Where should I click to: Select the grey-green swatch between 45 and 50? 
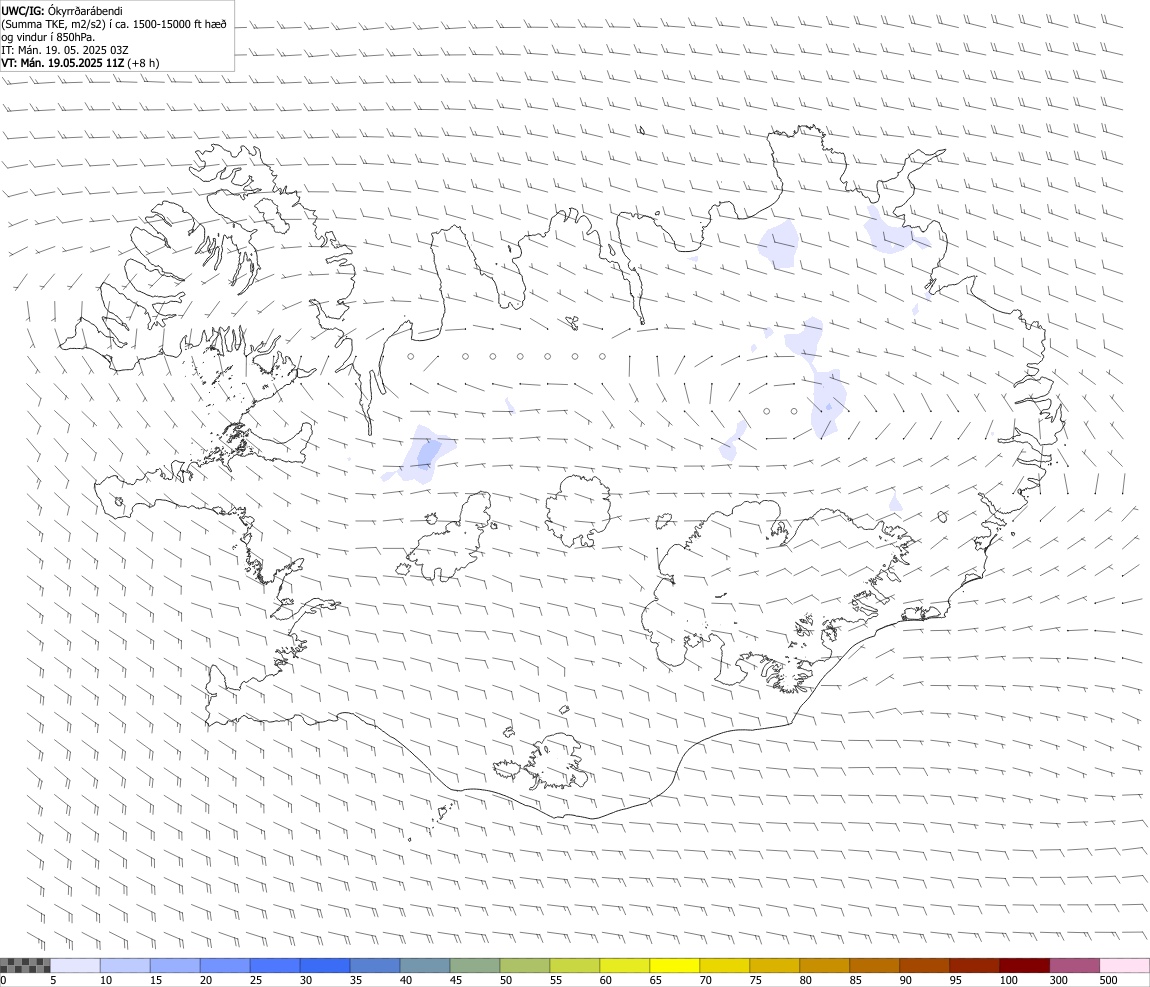[475, 965]
